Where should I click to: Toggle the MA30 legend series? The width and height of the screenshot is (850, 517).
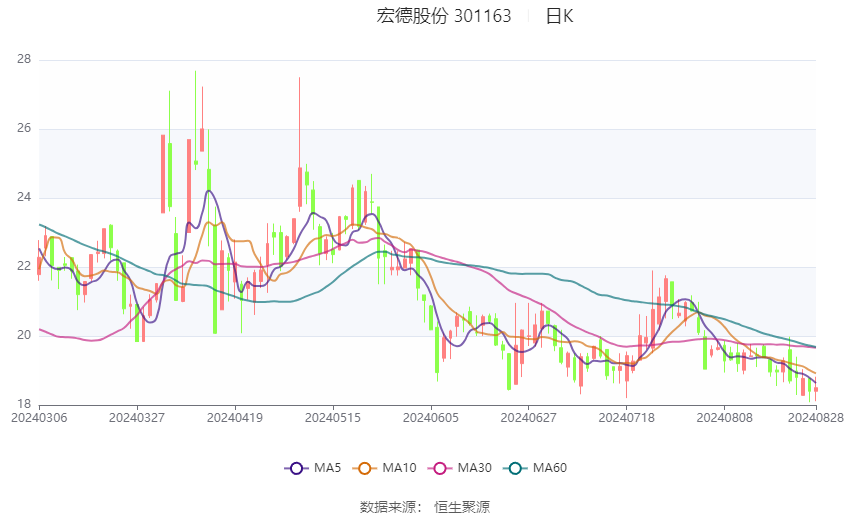(460, 468)
